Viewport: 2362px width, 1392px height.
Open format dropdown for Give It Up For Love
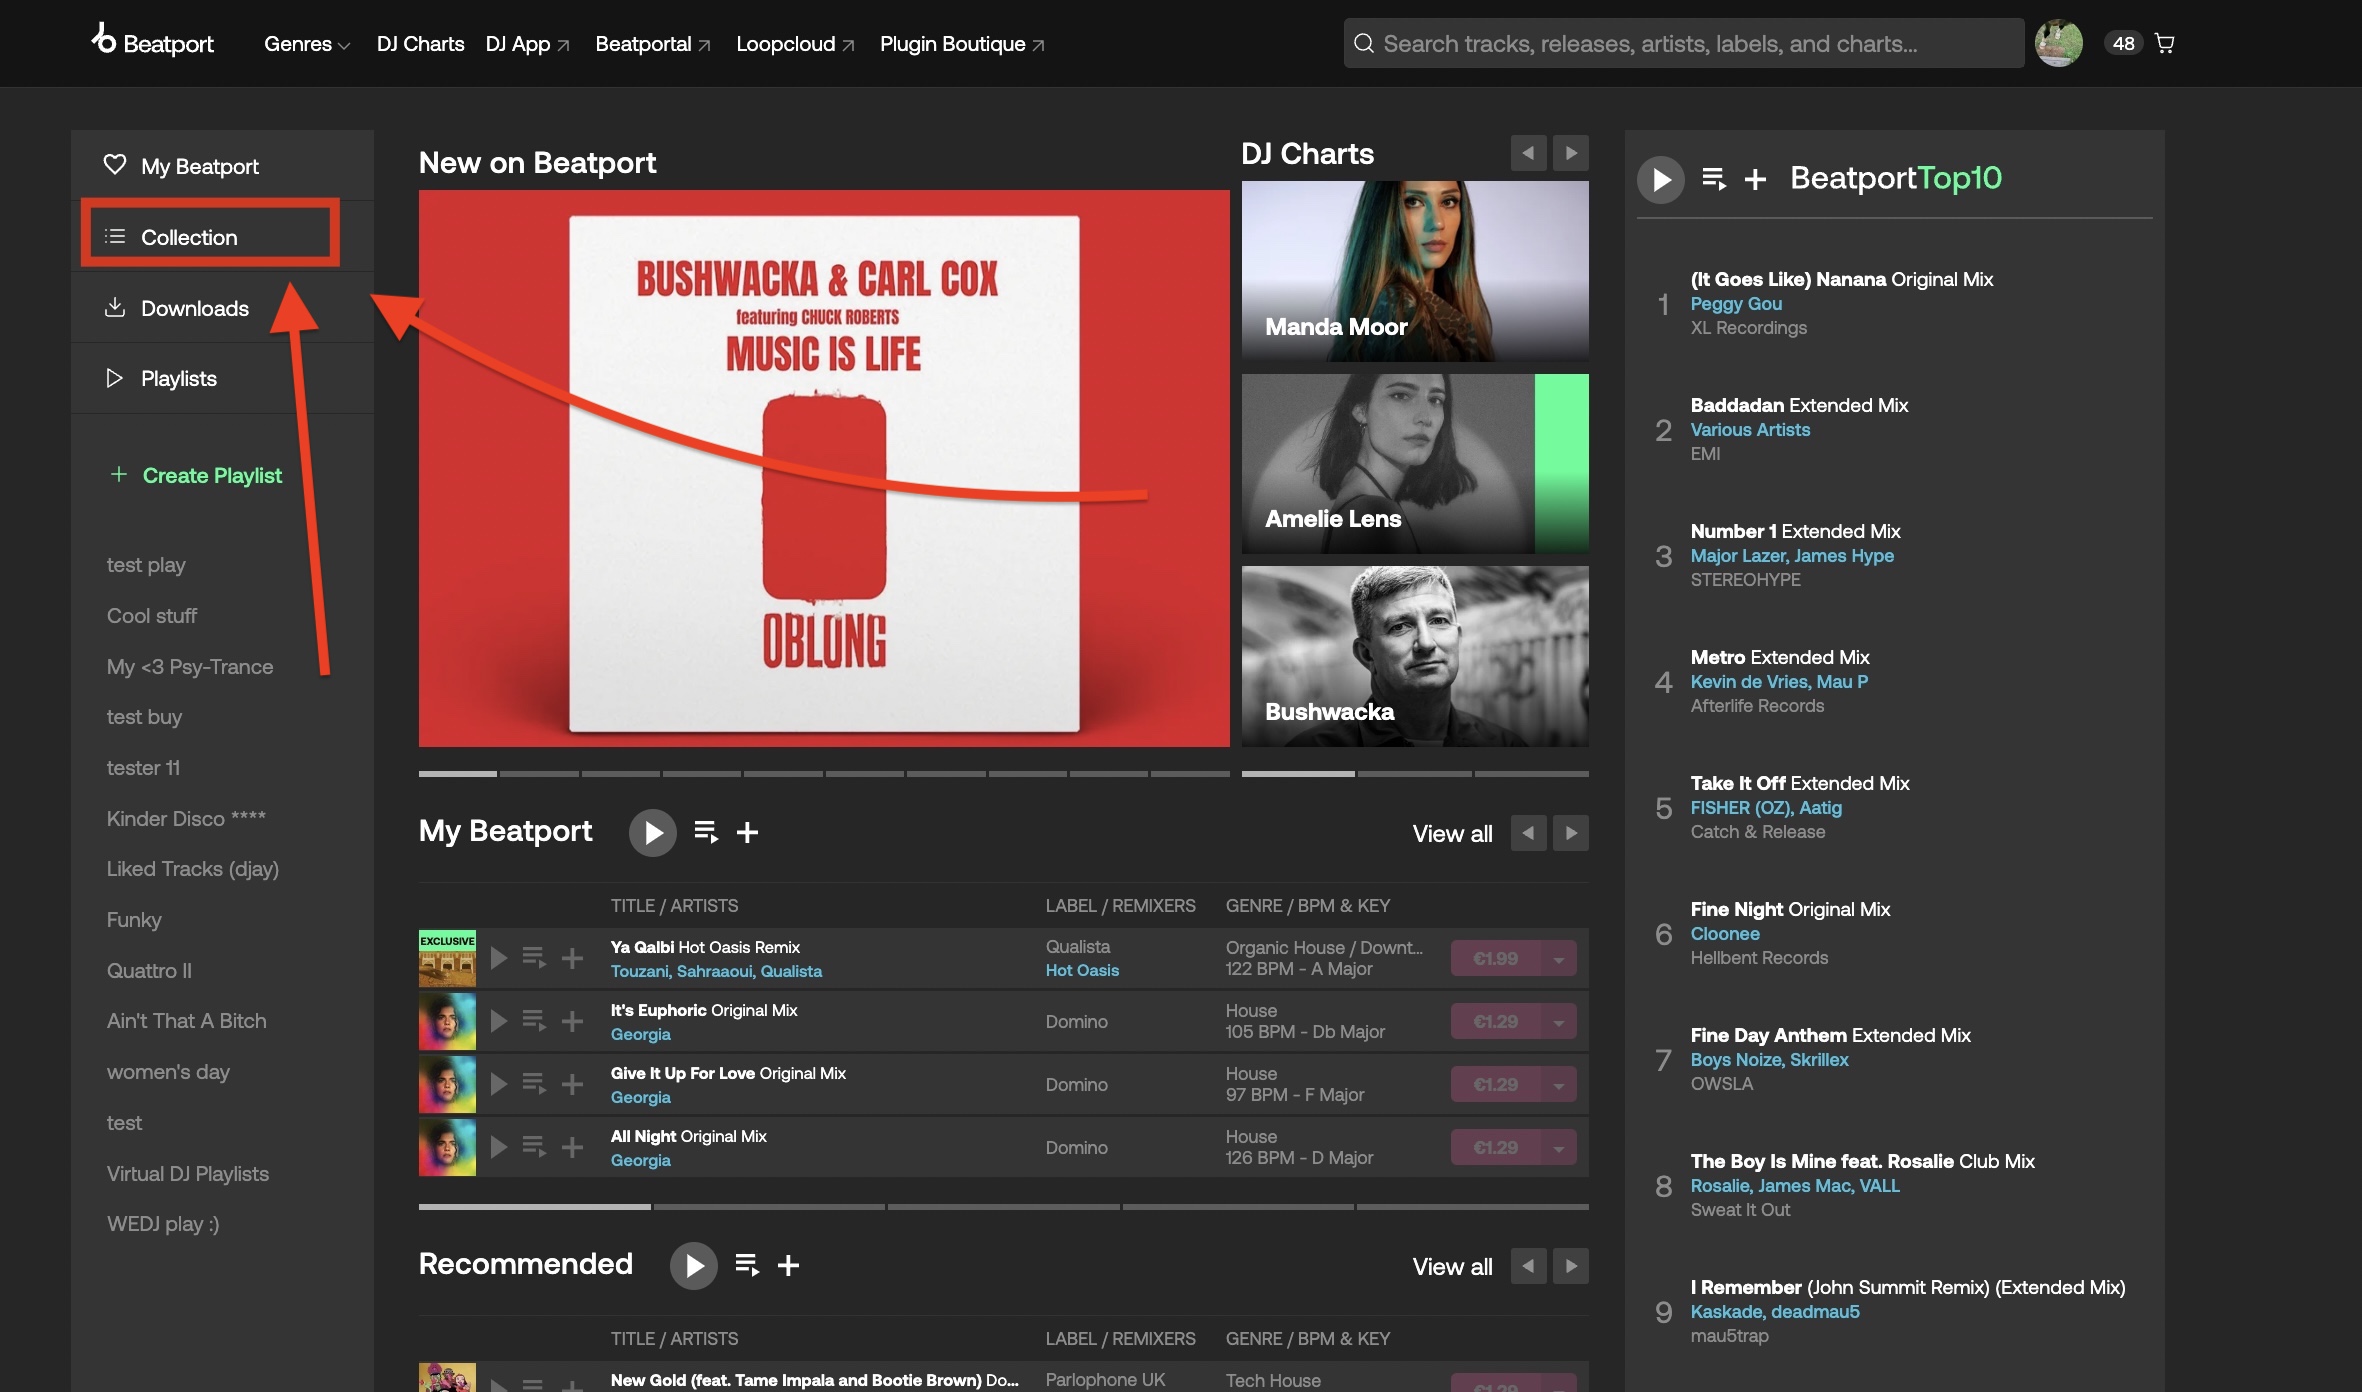coord(1559,1084)
